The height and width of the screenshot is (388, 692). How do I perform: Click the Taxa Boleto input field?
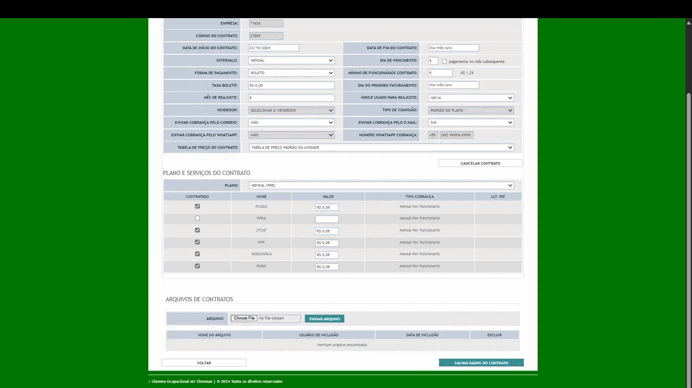click(291, 85)
